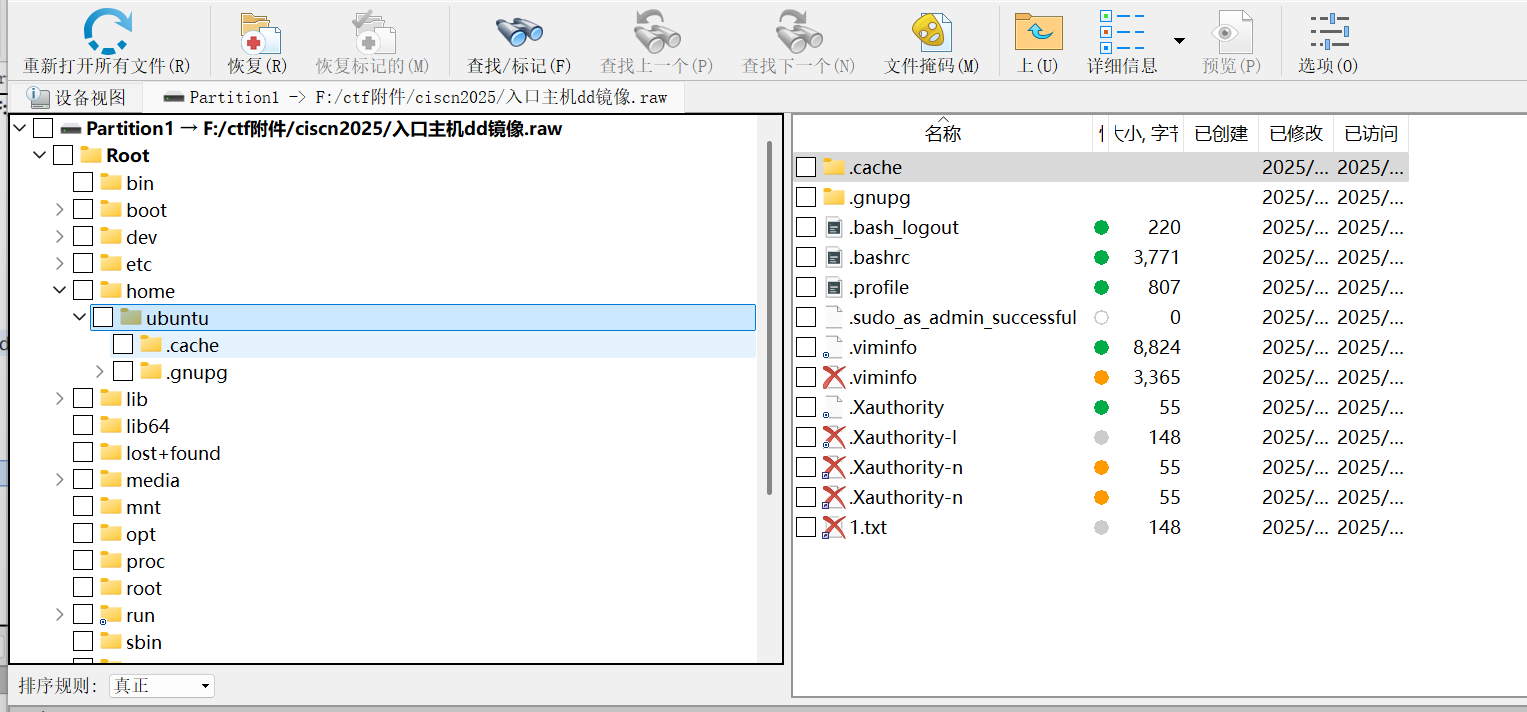Check the box beside 1.txt file

(x=806, y=527)
